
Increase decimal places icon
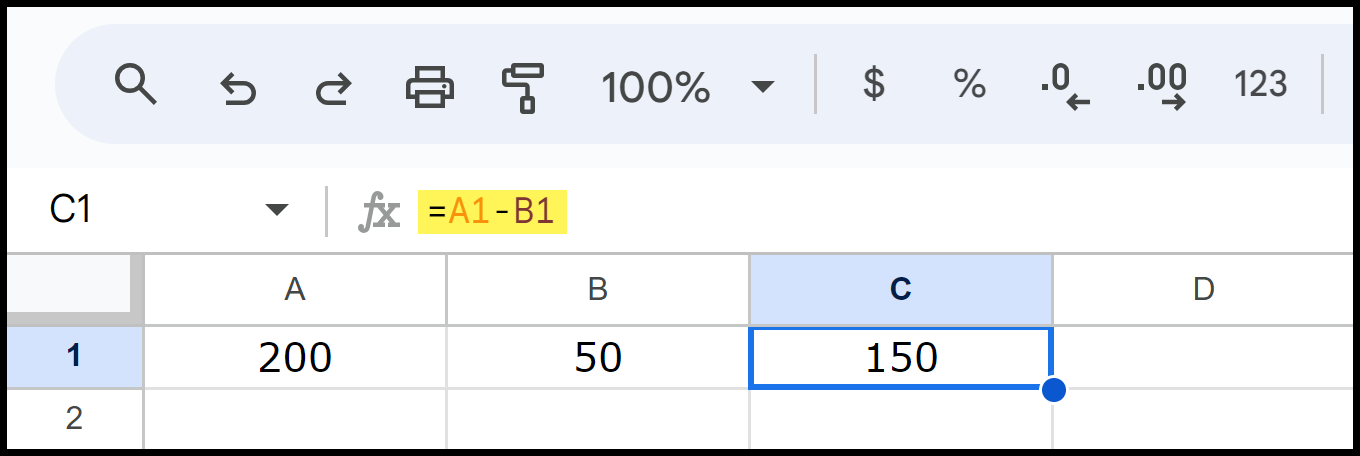(x=1162, y=86)
